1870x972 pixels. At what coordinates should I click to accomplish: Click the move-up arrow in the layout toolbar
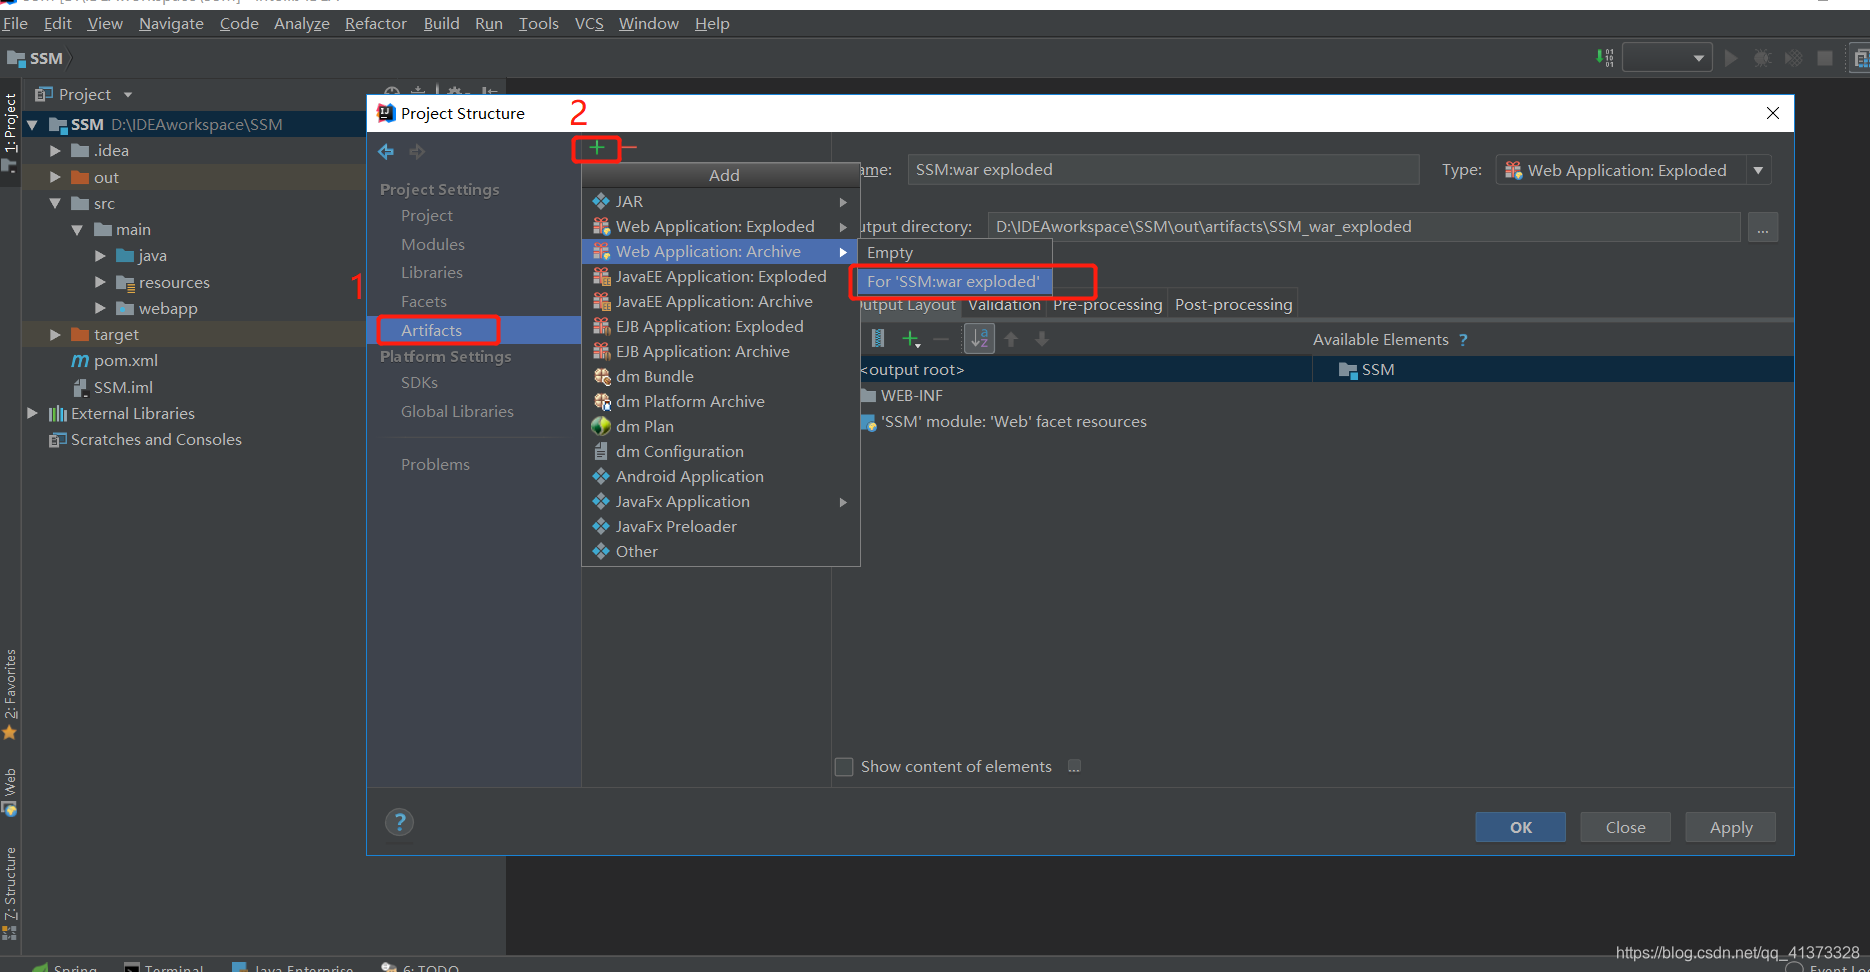click(x=1011, y=339)
